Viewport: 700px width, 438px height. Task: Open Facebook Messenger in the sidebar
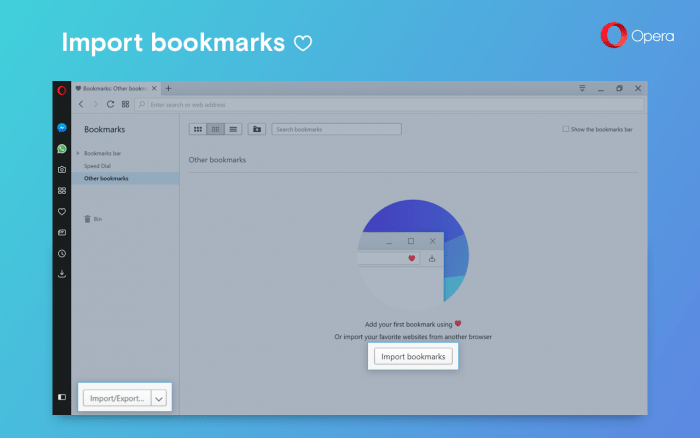coord(62,128)
